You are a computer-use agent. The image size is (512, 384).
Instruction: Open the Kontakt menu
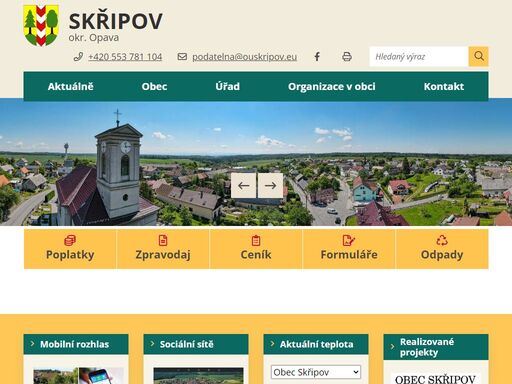pos(444,86)
